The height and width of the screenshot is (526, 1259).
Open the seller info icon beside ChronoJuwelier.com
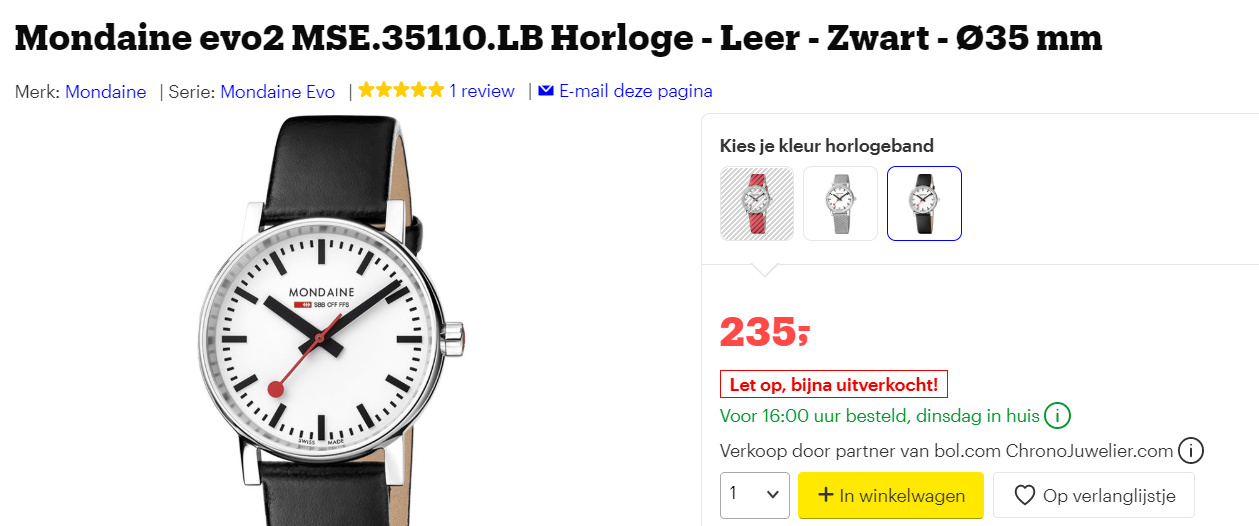[x=1190, y=451]
